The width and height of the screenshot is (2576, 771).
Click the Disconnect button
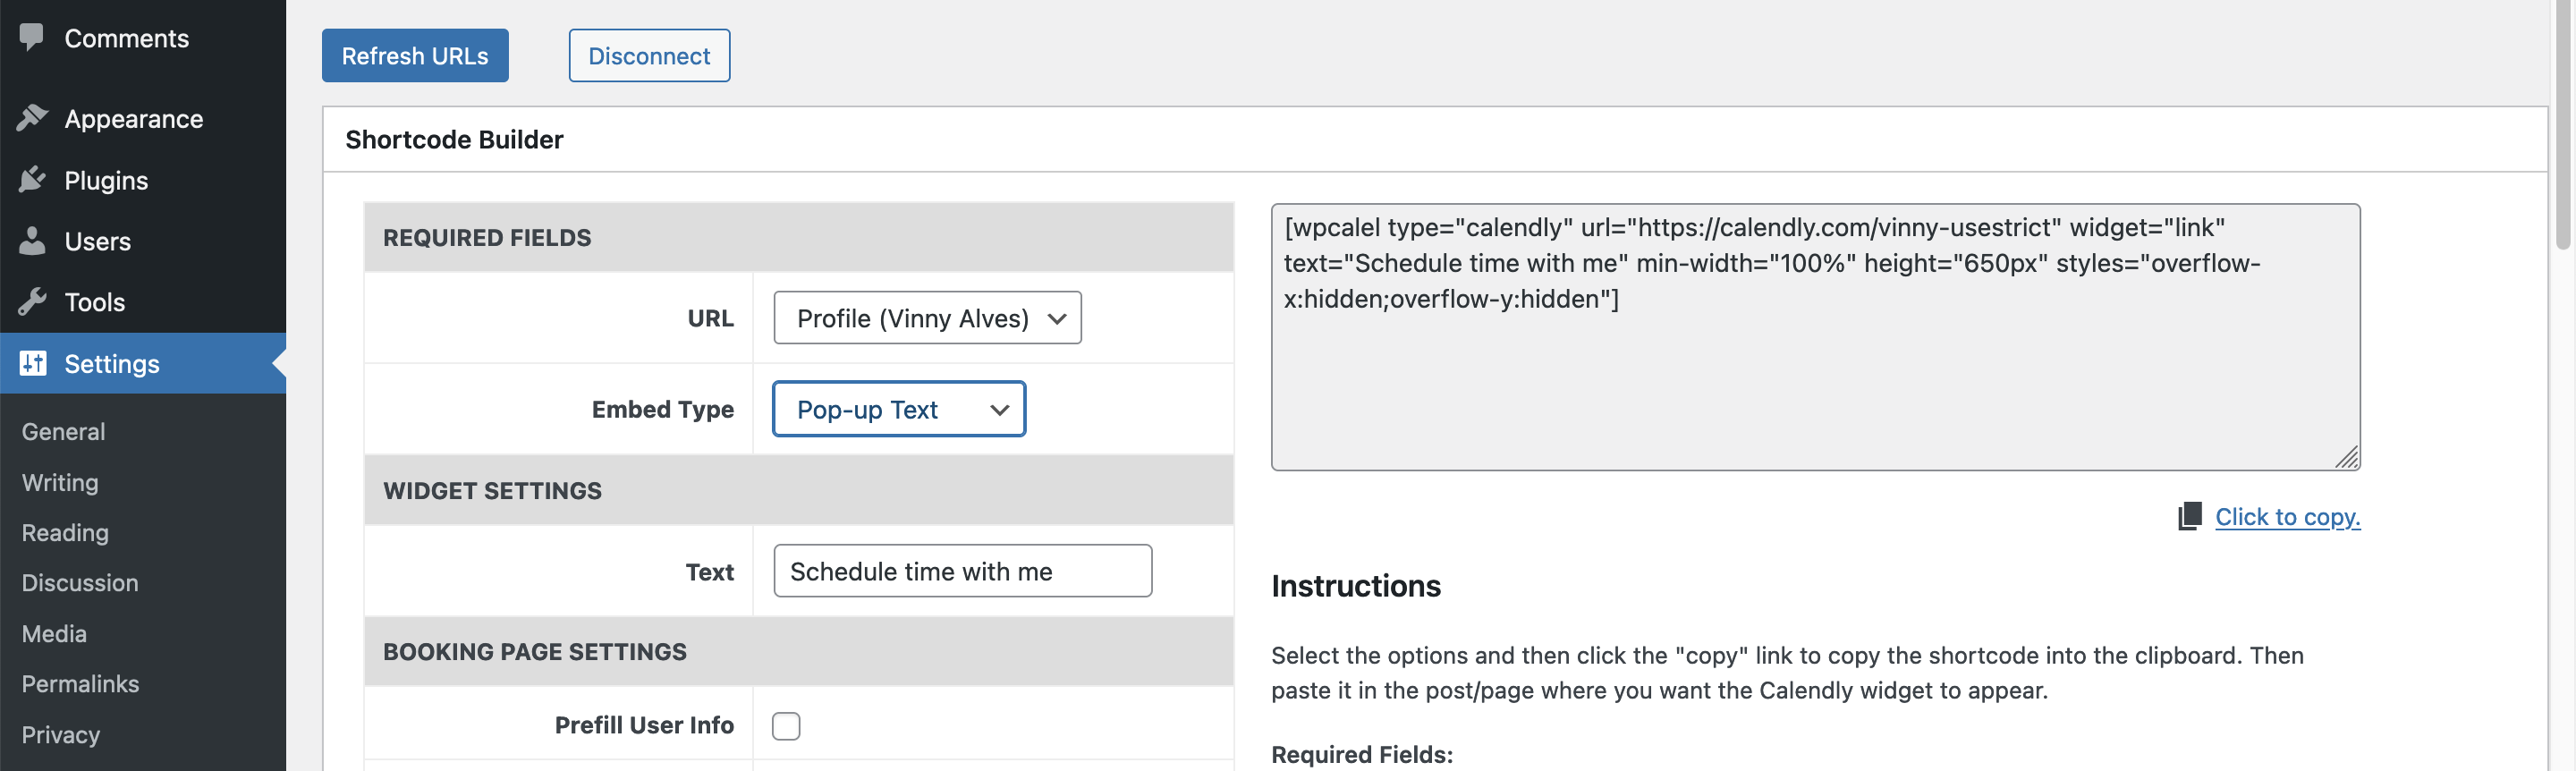(x=648, y=56)
